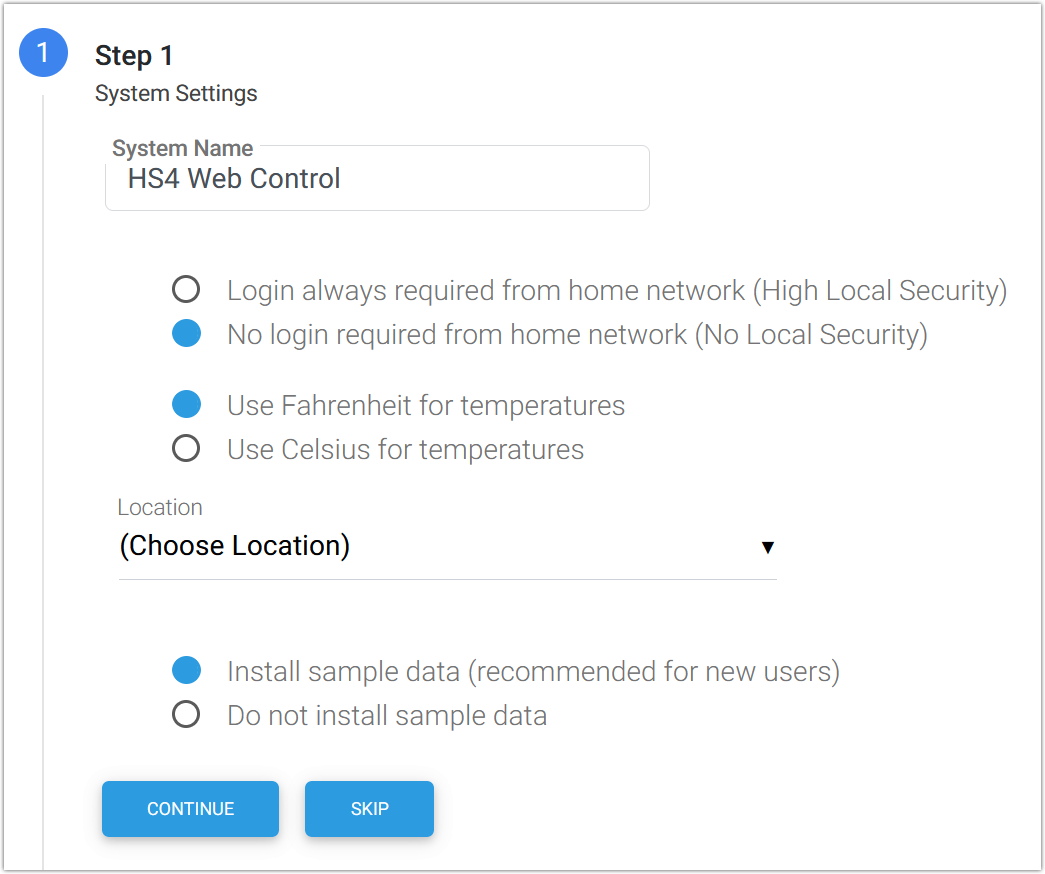Click the 'Use Celsius for temperatures' label text
This screenshot has height=874, width=1045.
pos(405,449)
